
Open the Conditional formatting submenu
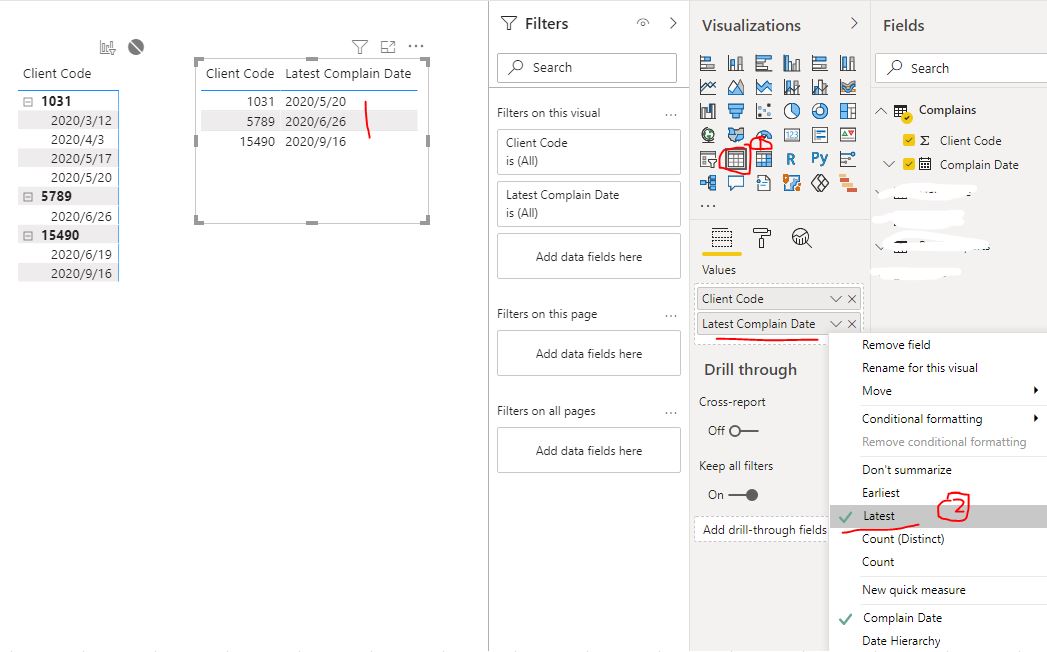pyautogui.click(x=938, y=419)
